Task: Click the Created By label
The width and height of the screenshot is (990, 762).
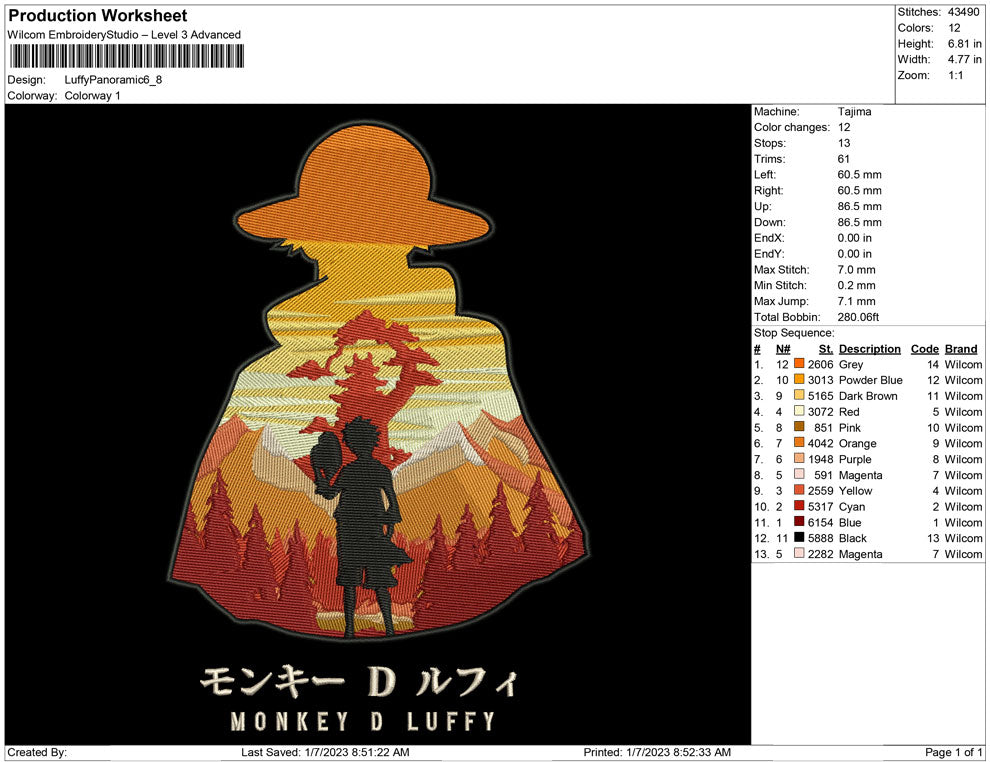Action: tap(37, 752)
